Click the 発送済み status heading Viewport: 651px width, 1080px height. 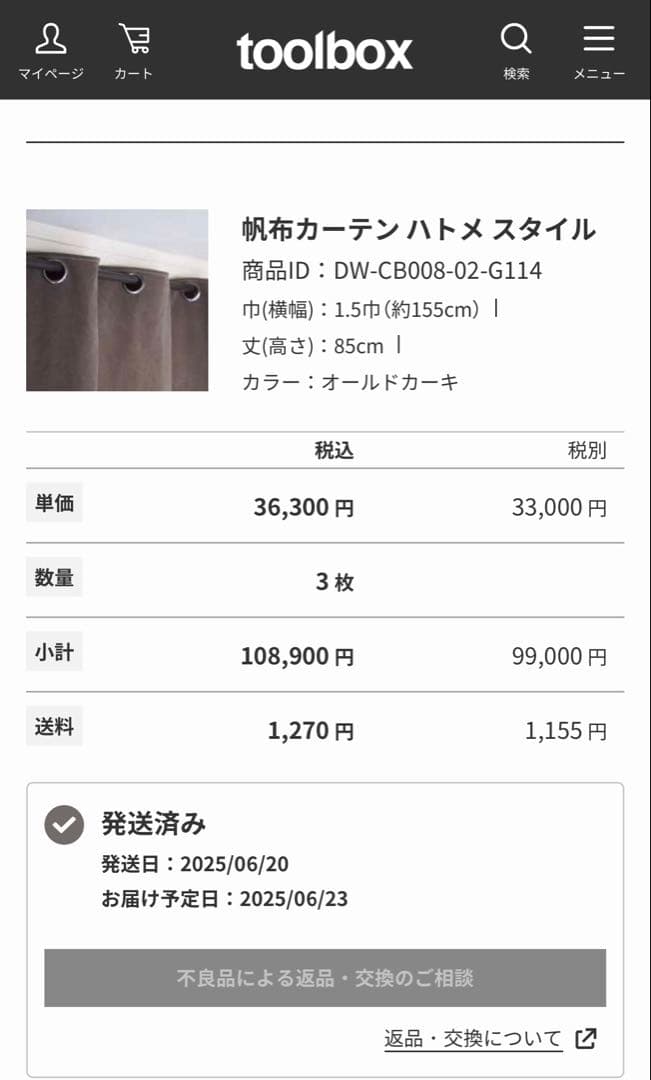[x=150, y=823]
